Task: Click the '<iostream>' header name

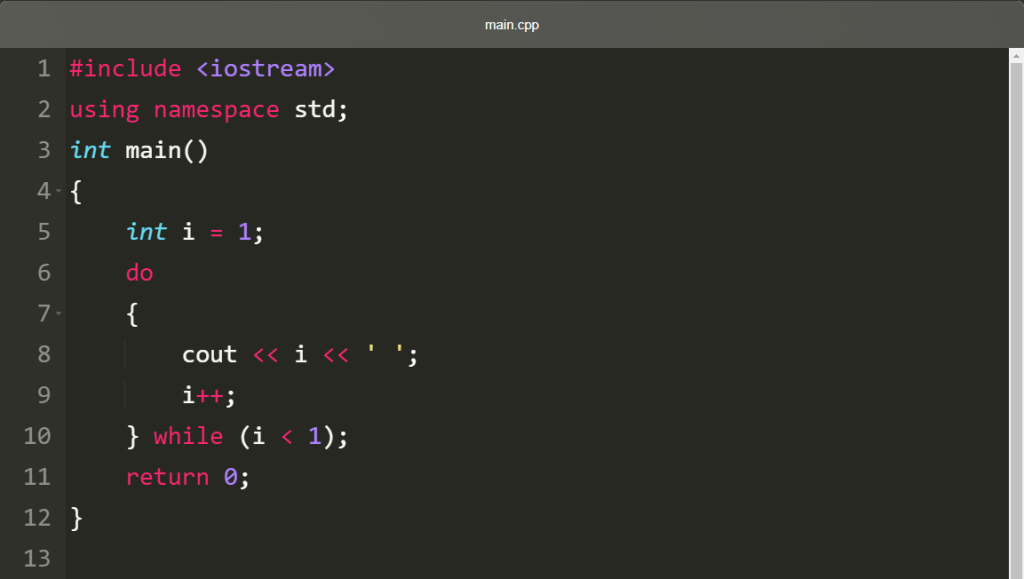Action: pos(265,69)
